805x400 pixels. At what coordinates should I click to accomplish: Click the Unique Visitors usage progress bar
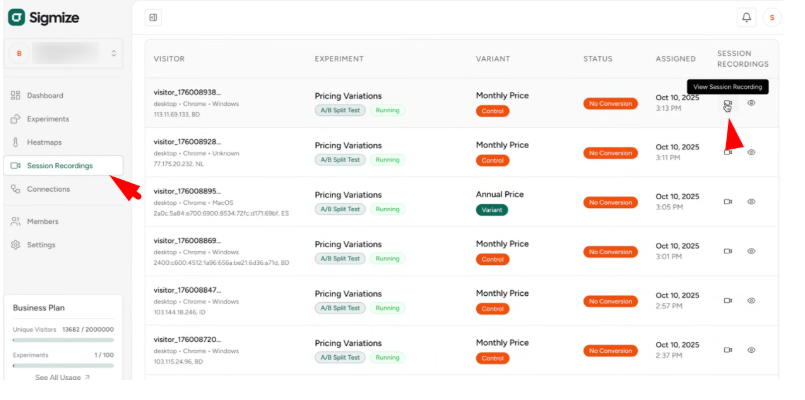click(63, 339)
